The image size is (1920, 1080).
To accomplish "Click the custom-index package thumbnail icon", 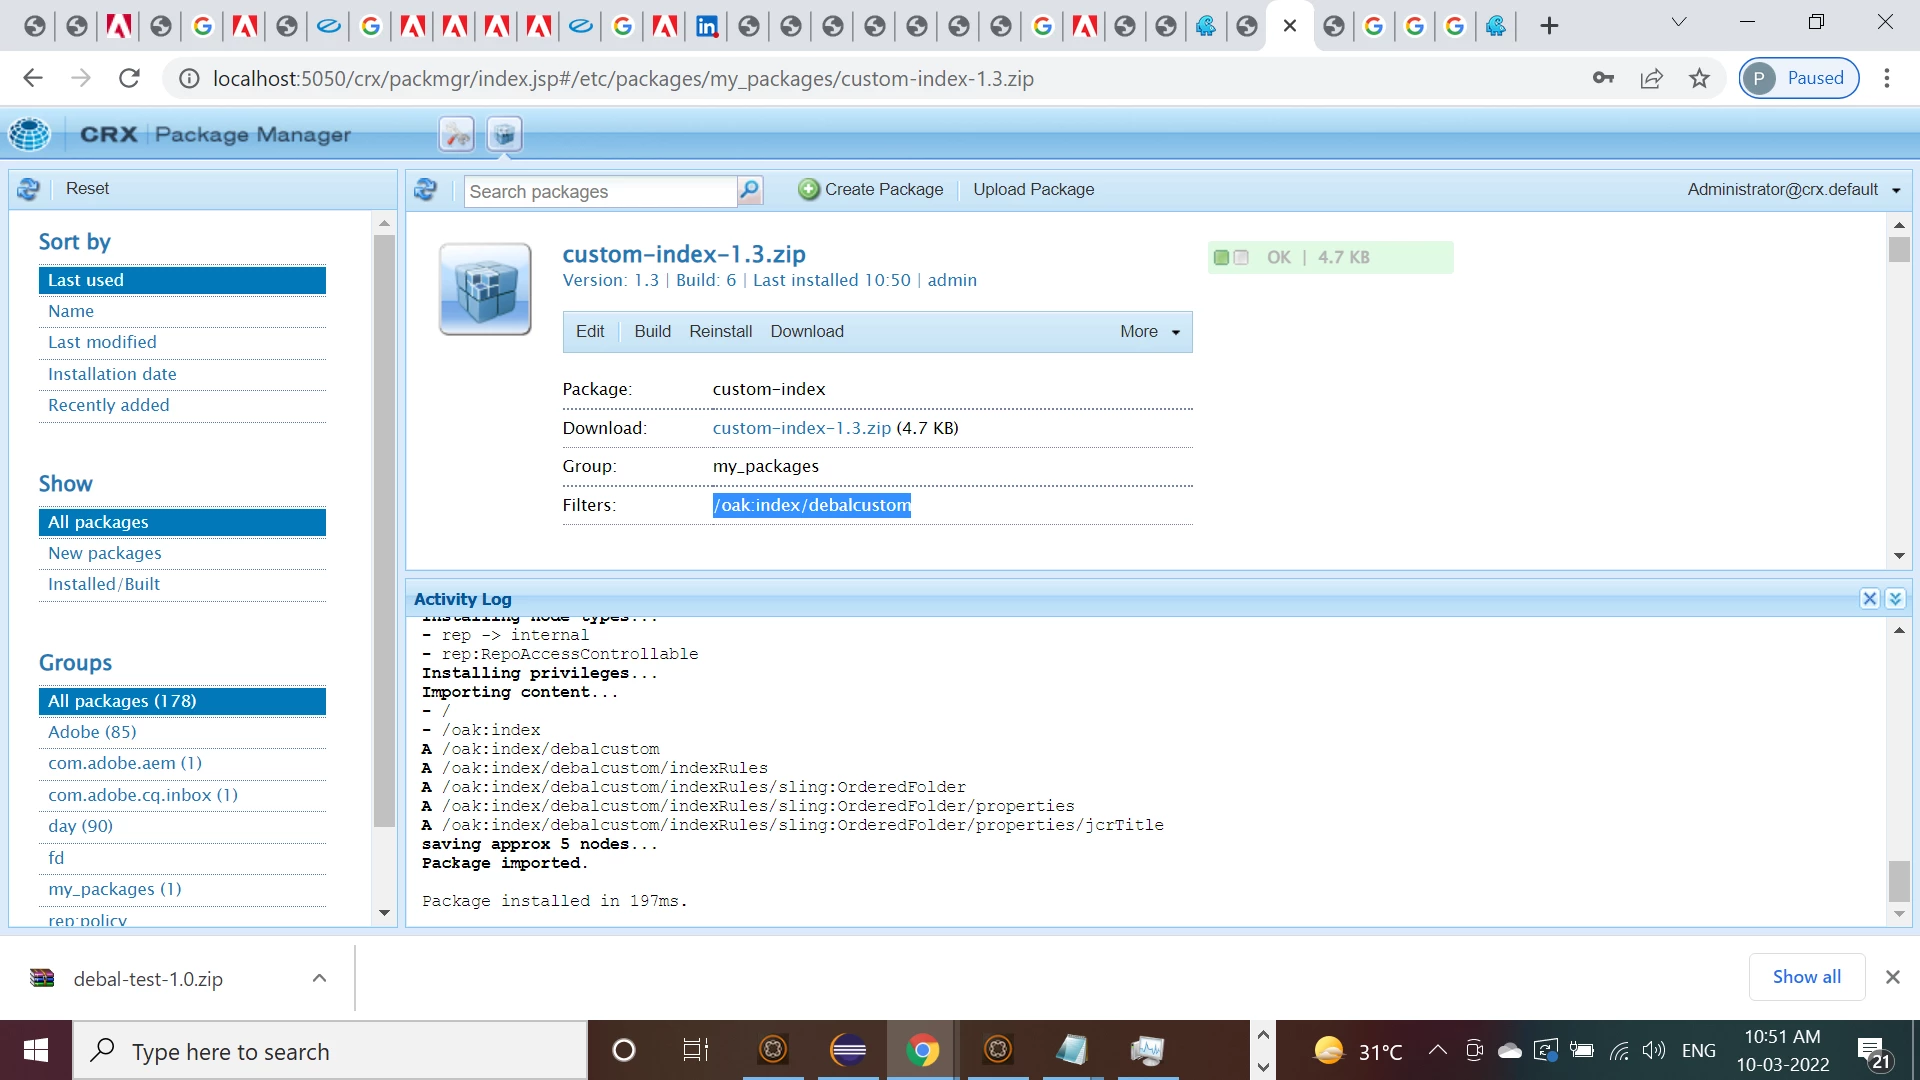I will pyautogui.click(x=485, y=289).
